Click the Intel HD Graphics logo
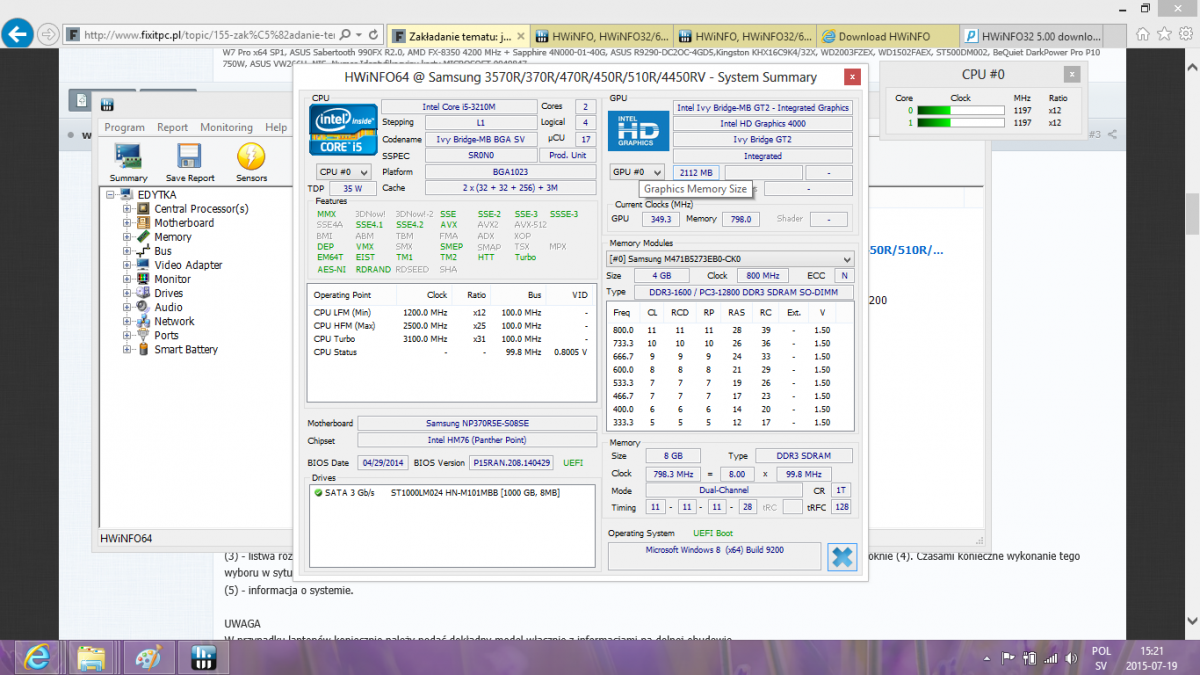Viewport: 1200px width, 675px height. 637,130
